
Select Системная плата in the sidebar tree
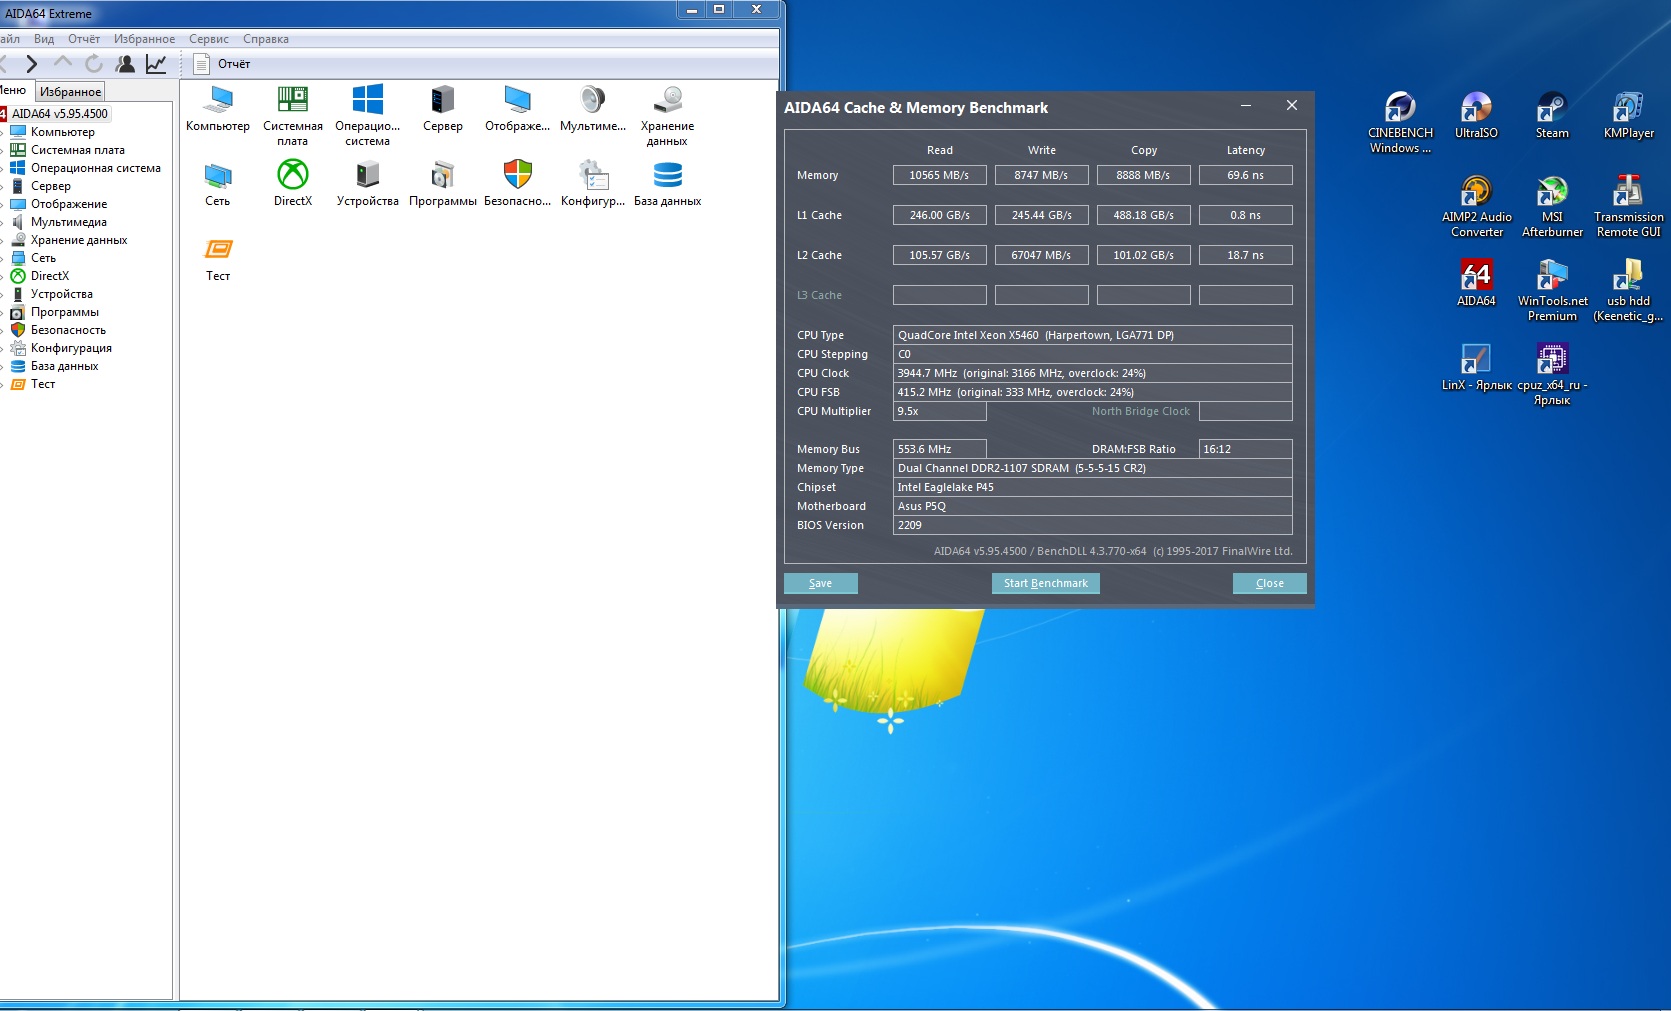pos(78,150)
